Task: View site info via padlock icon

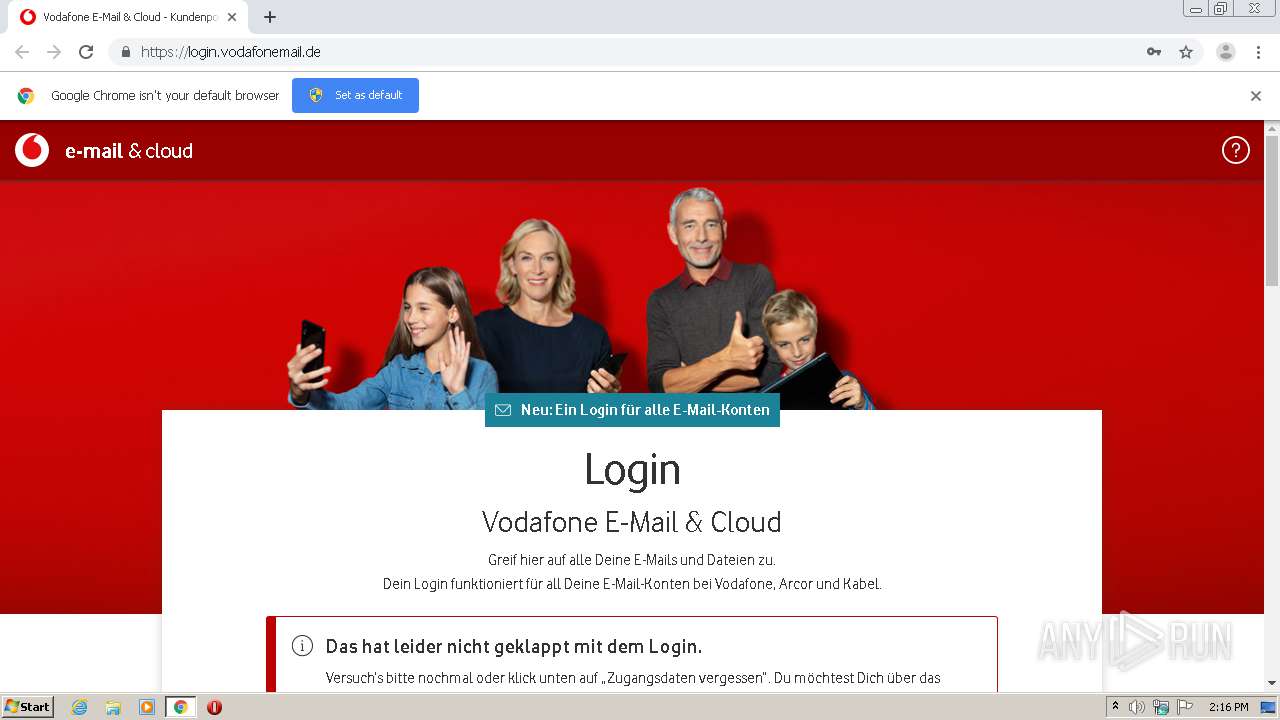Action: coord(125,52)
